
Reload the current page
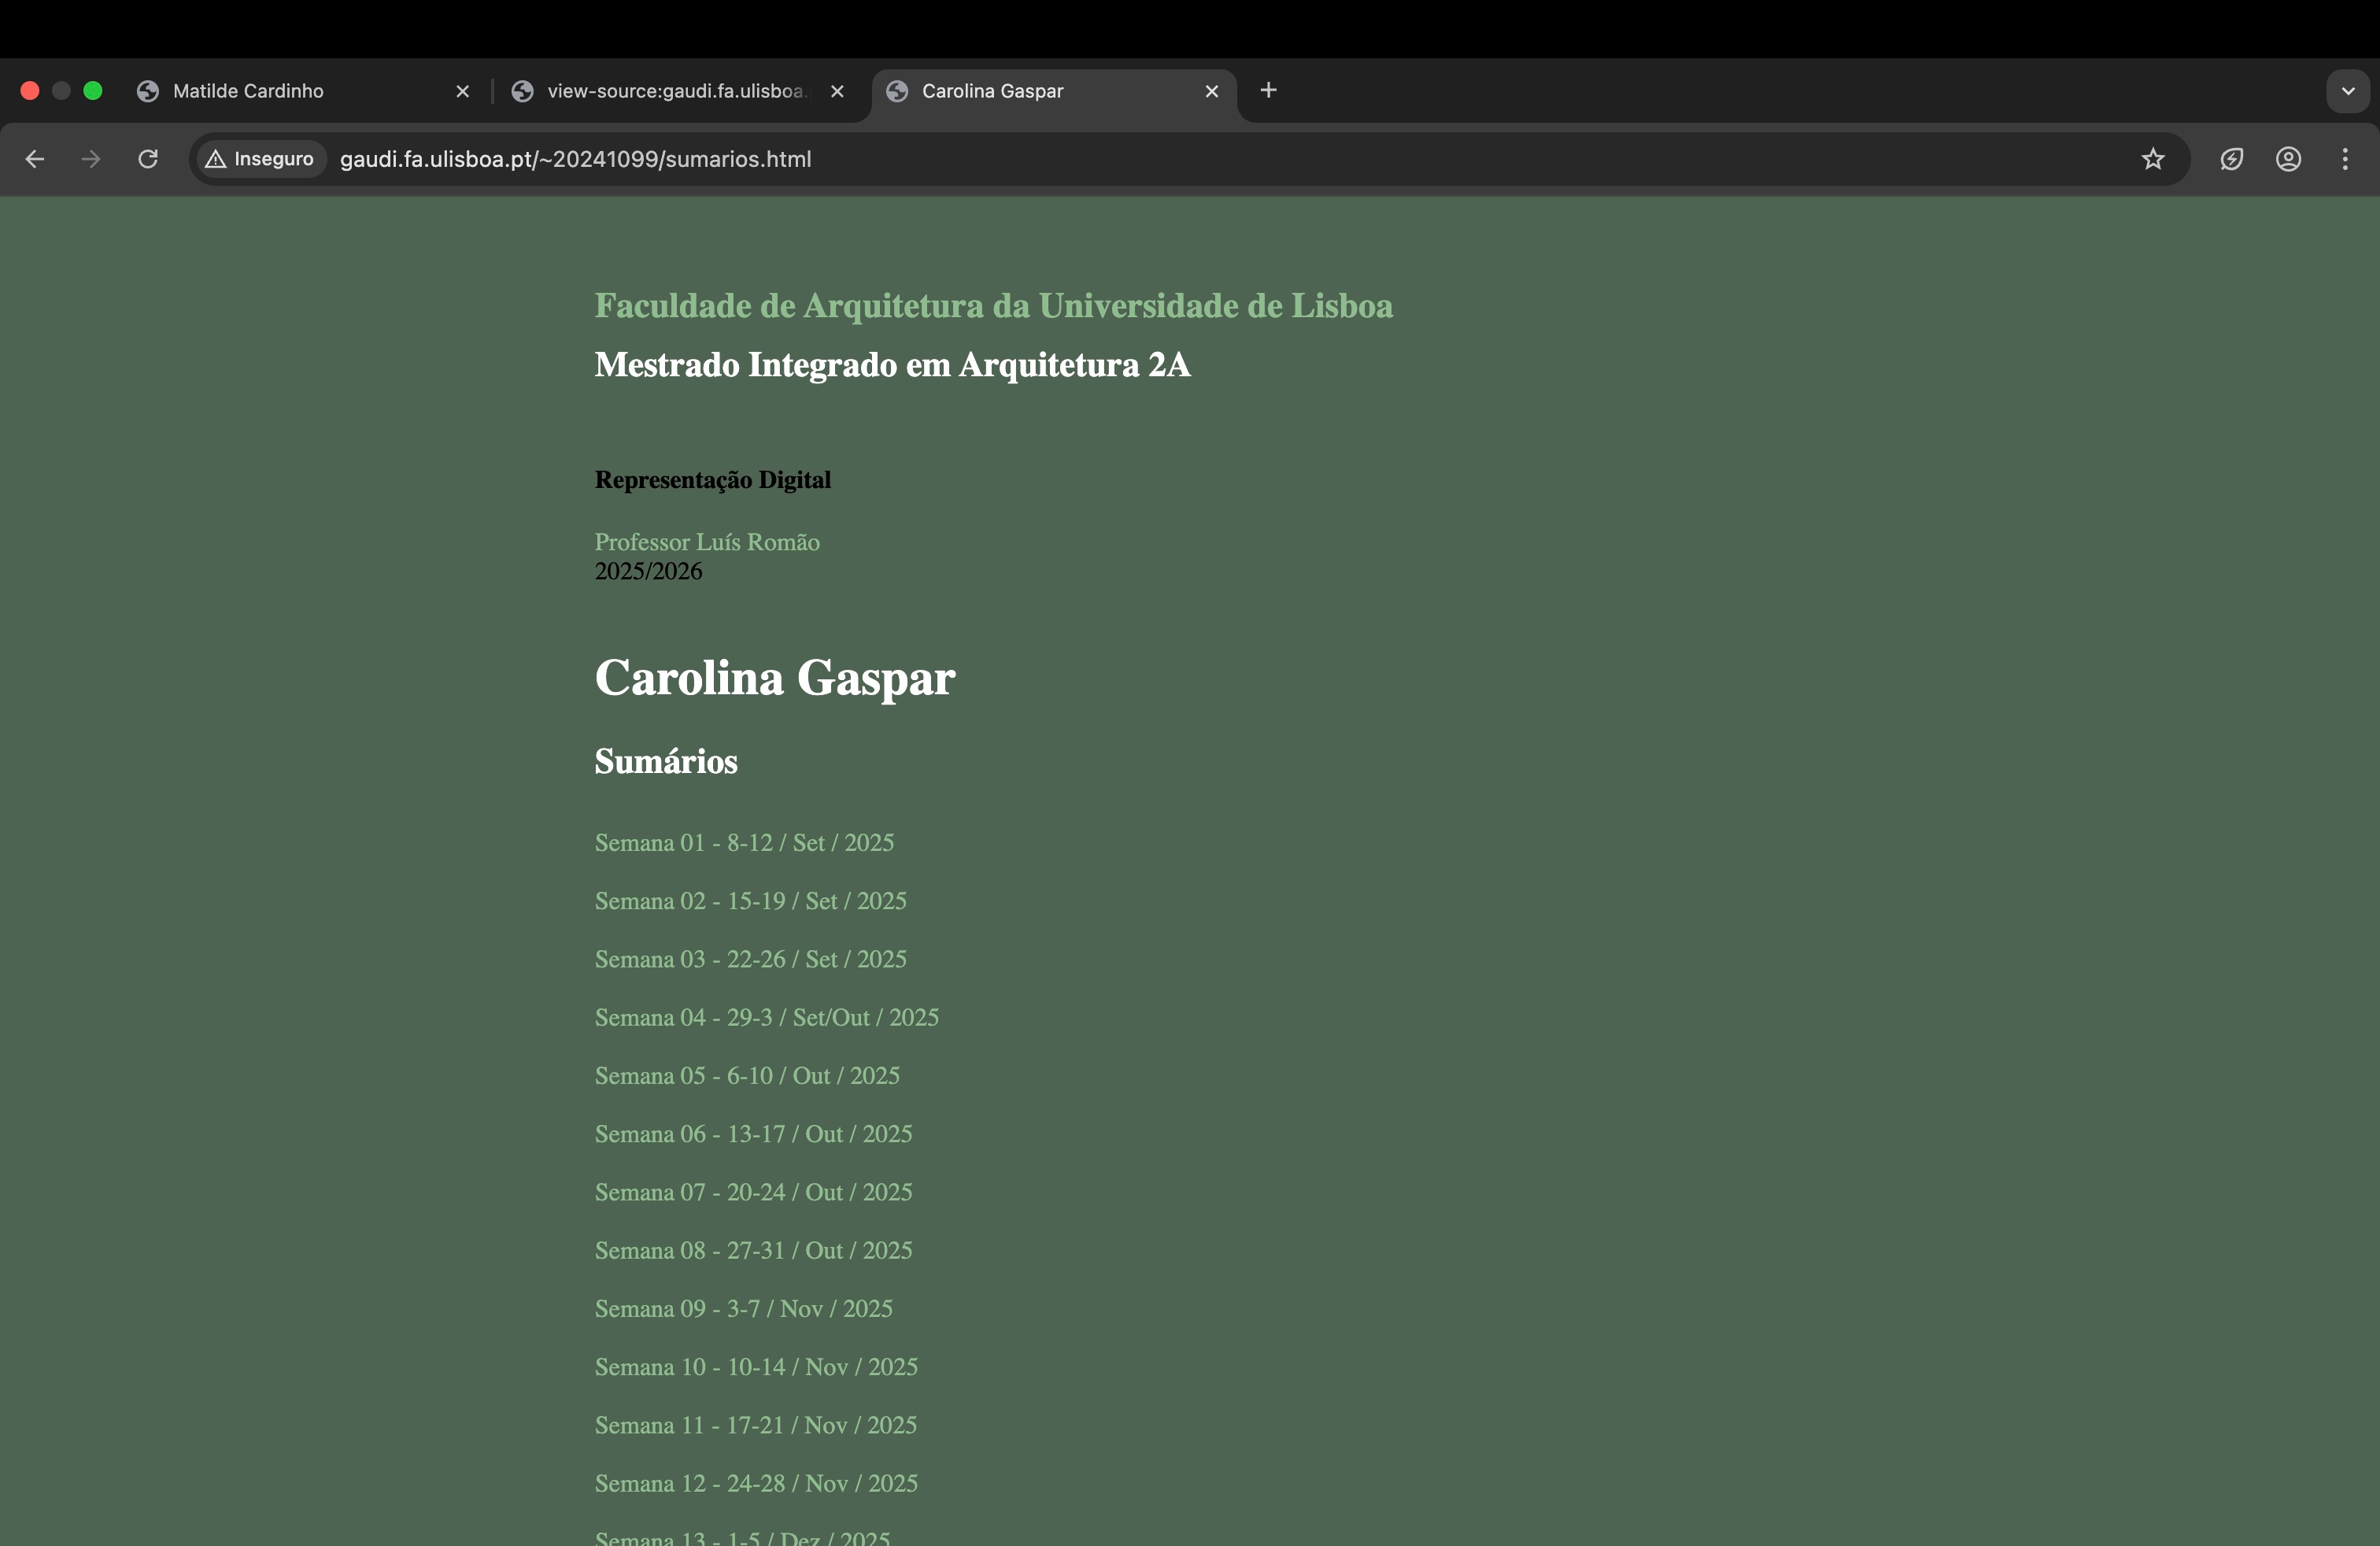148,159
